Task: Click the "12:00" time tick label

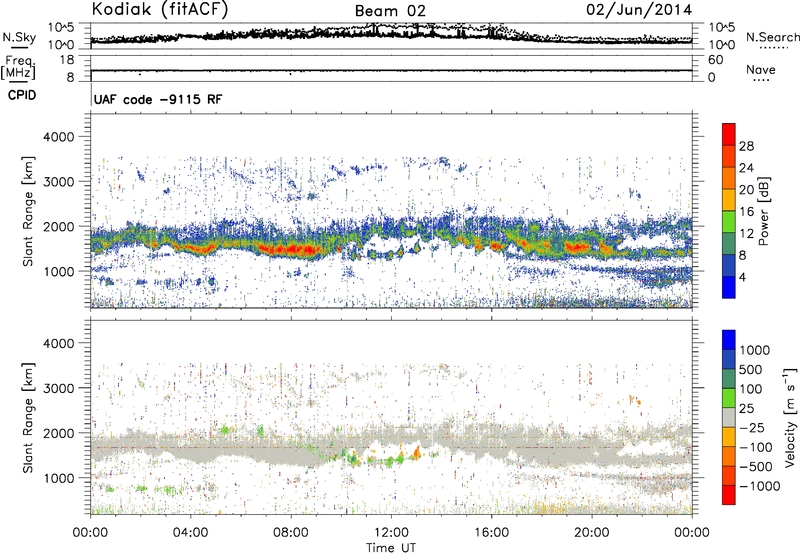Action: (x=391, y=533)
